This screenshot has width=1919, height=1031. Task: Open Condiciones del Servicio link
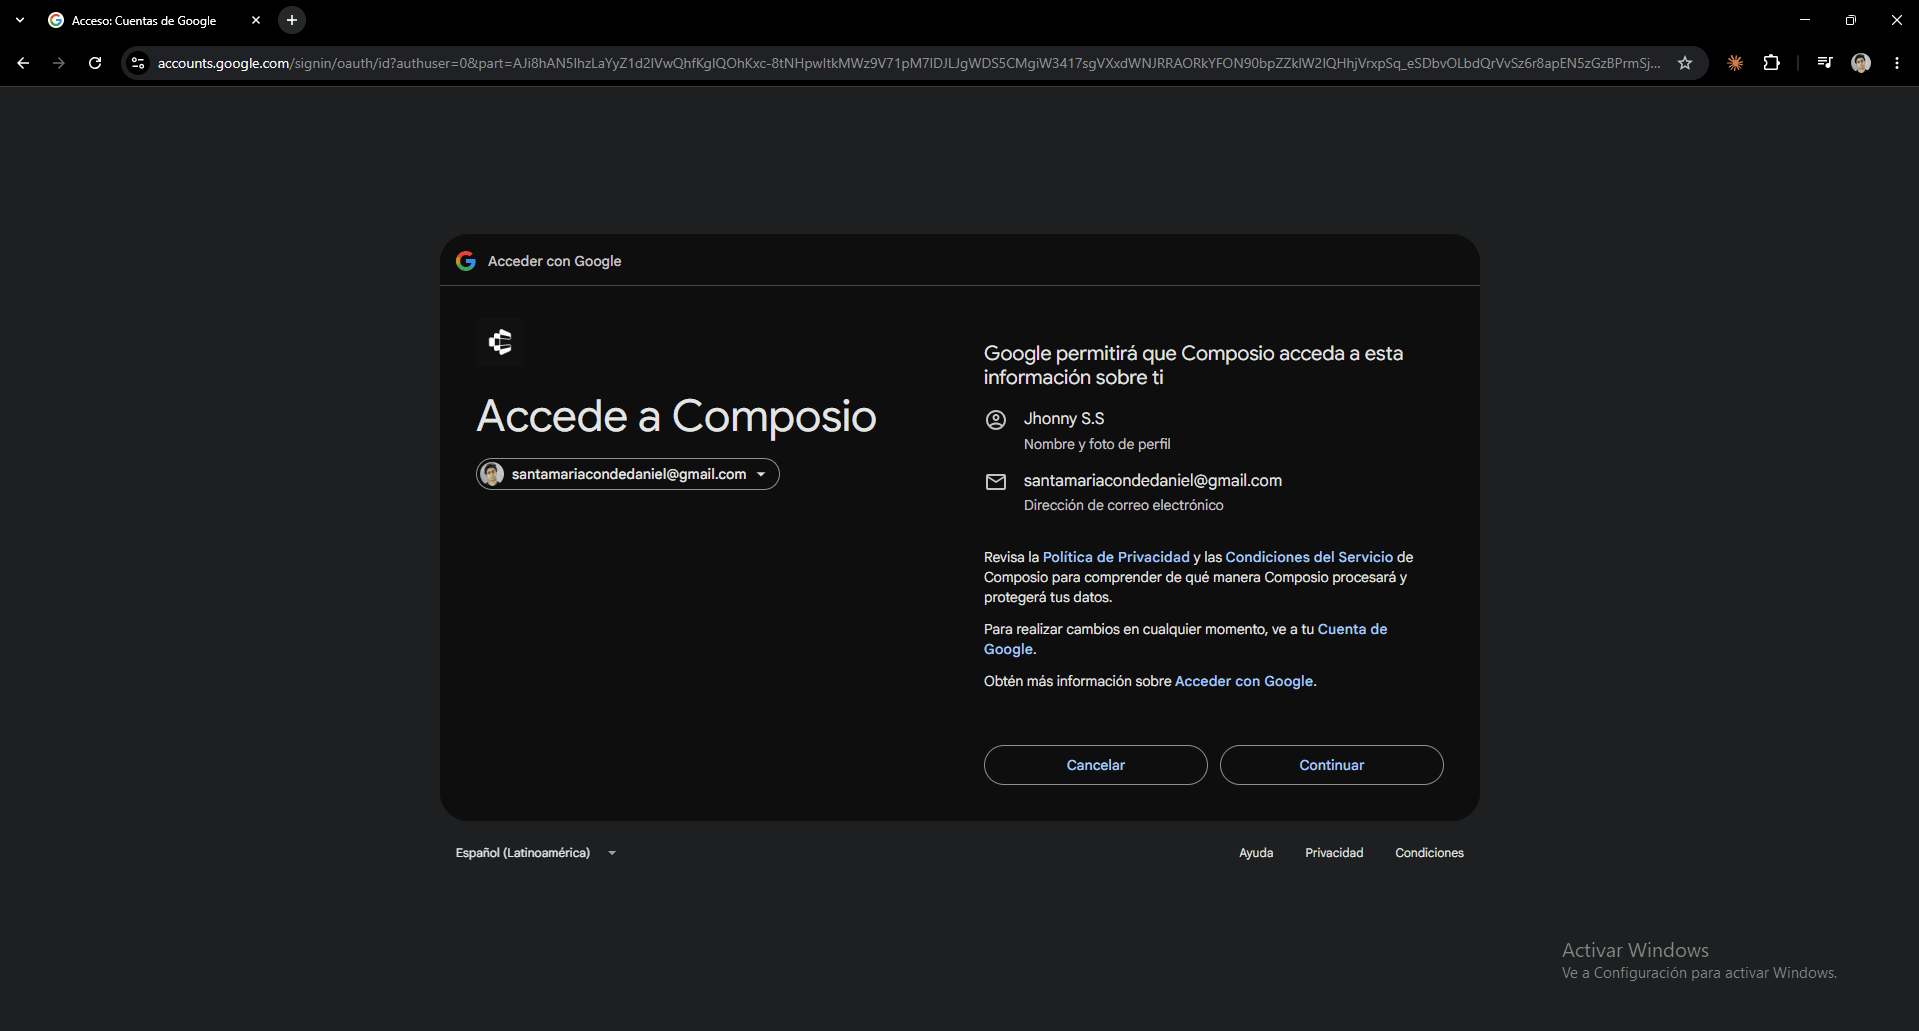point(1309,557)
